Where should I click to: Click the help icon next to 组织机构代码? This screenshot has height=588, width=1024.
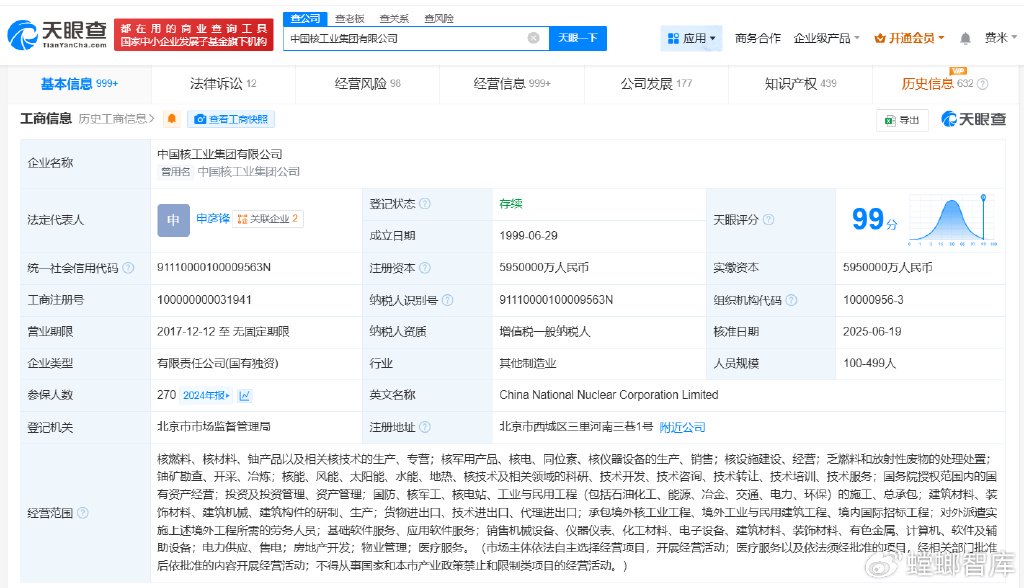[x=791, y=300]
